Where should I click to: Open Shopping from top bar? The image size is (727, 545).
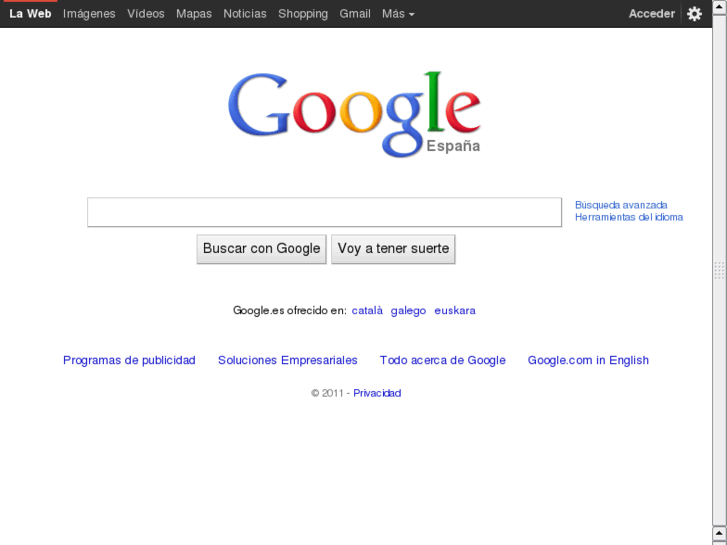(303, 14)
